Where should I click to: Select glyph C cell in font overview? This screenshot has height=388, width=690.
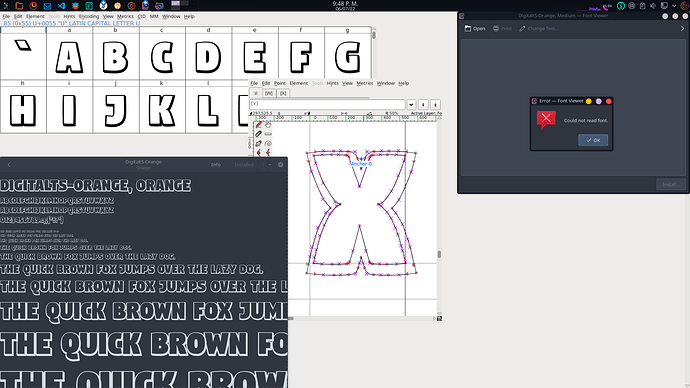(162, 57)
